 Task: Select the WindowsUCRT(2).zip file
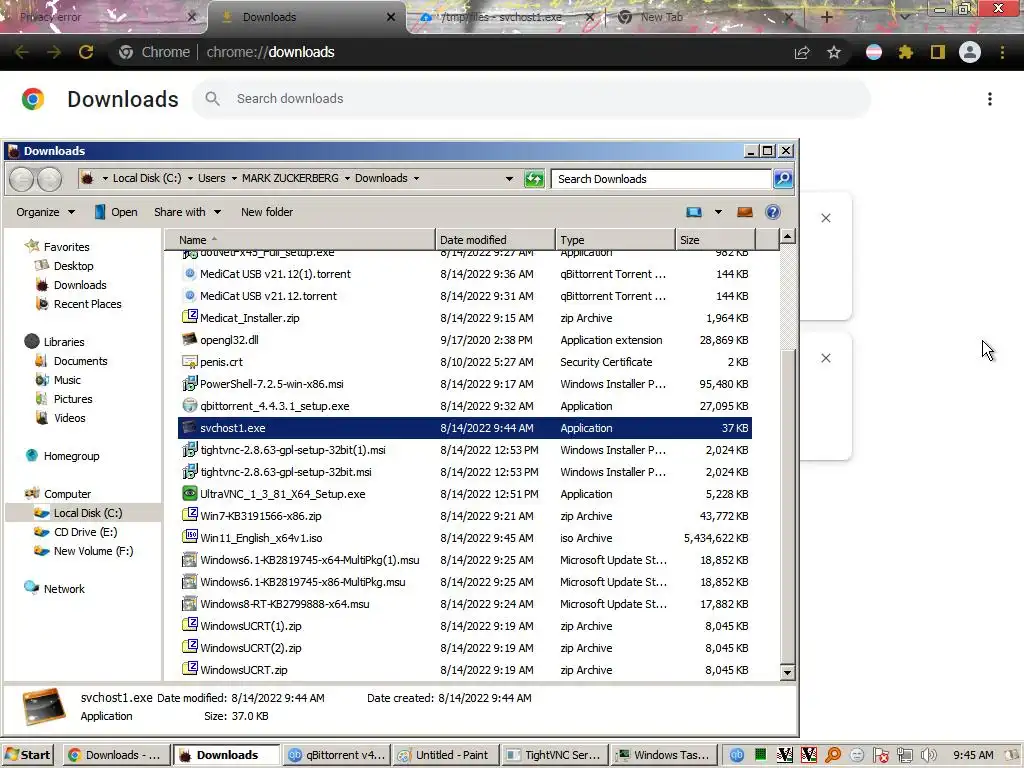click(465, 648)
